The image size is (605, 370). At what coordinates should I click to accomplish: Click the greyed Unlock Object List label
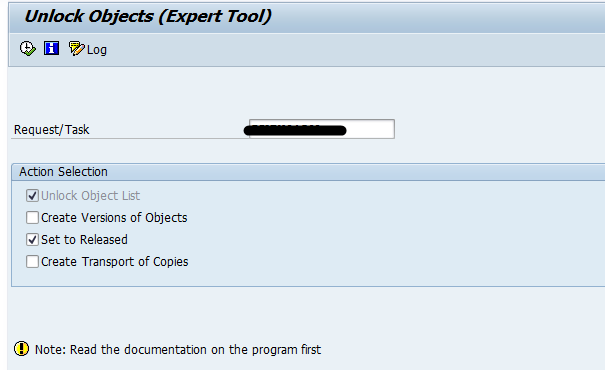(x=90, y=196)
